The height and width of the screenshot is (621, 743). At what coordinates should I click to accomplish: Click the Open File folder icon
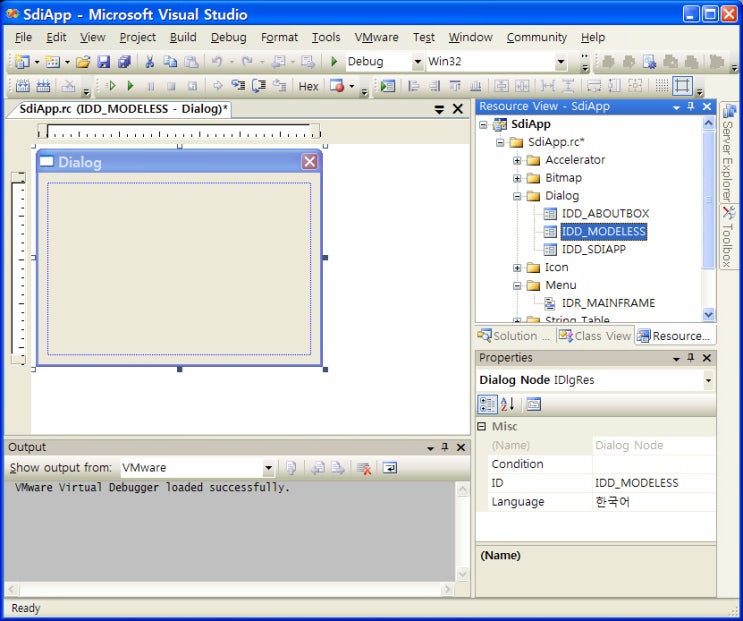[x=83, y=62]
